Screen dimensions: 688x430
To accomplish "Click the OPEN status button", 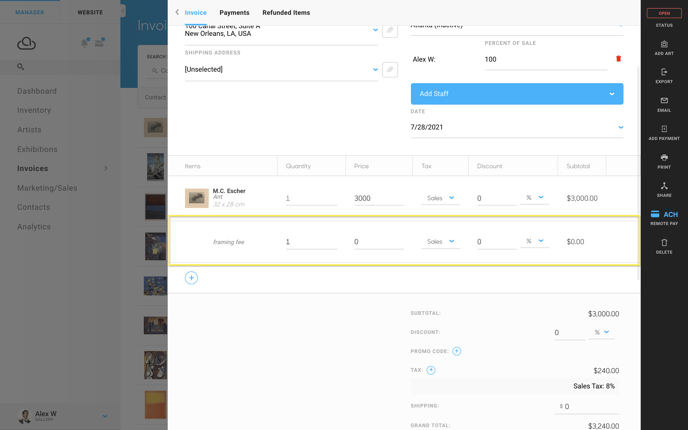I will point(664,13).
